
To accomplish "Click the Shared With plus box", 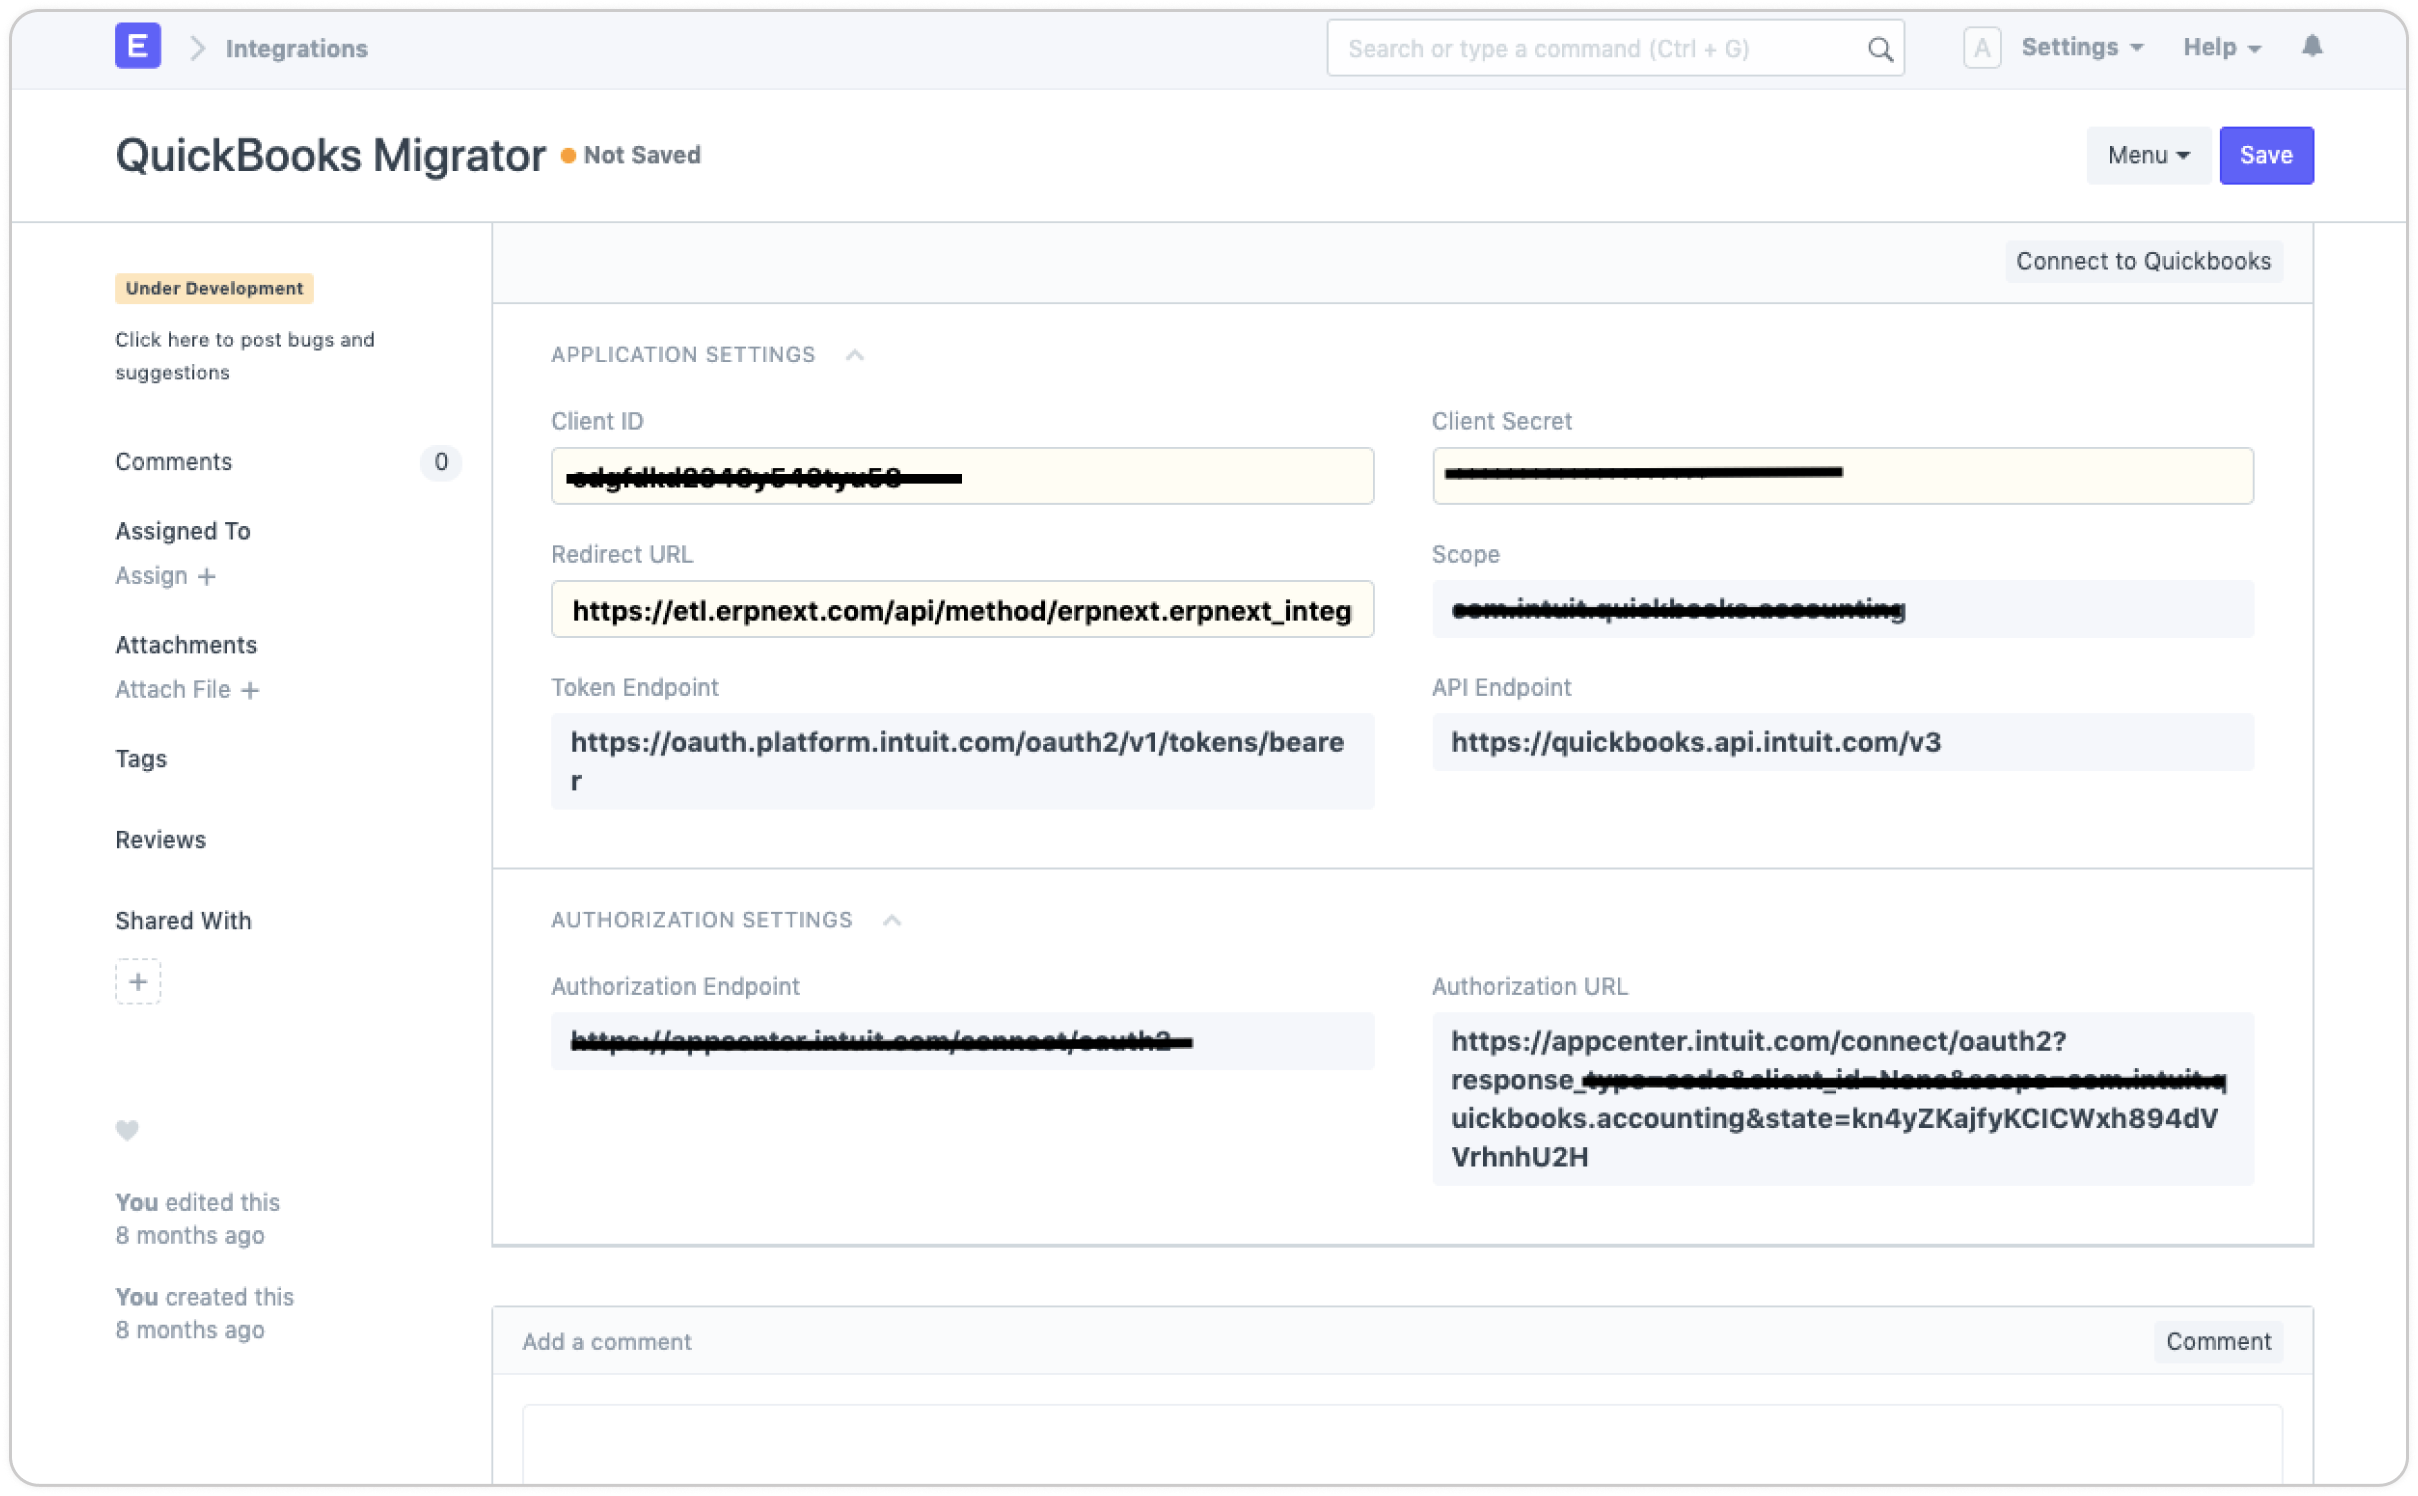I will 138,981.
